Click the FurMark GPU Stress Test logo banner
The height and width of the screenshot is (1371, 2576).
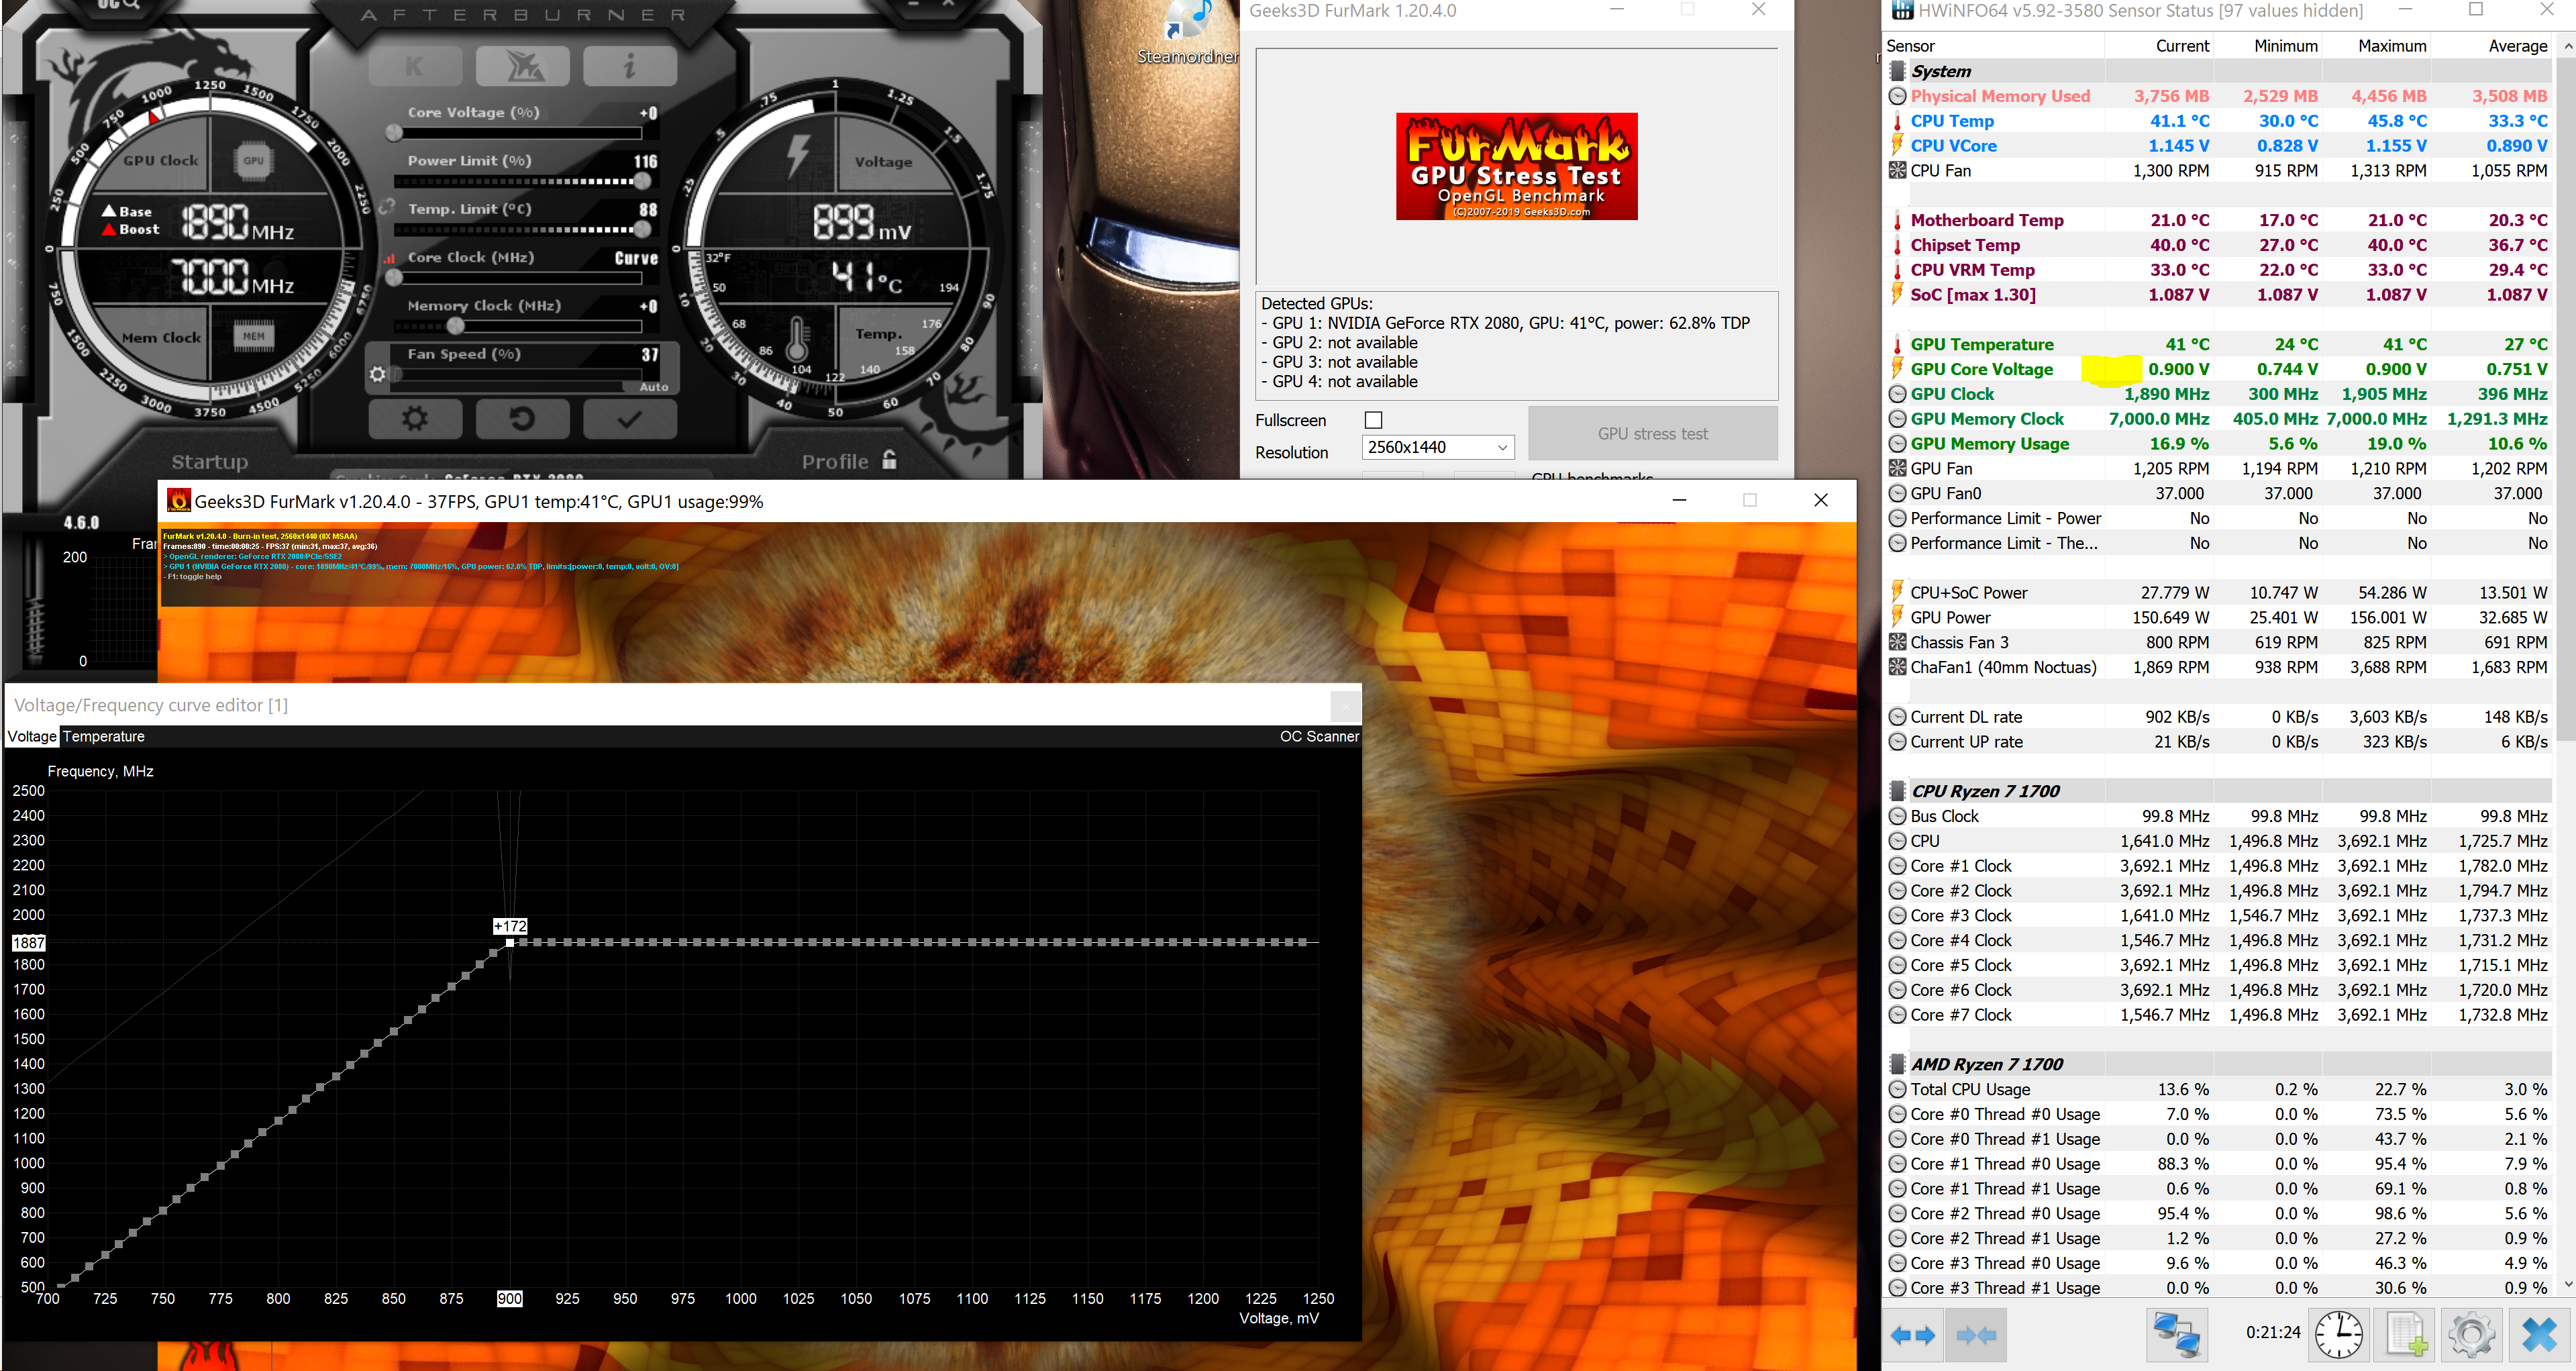point(1516,166)
